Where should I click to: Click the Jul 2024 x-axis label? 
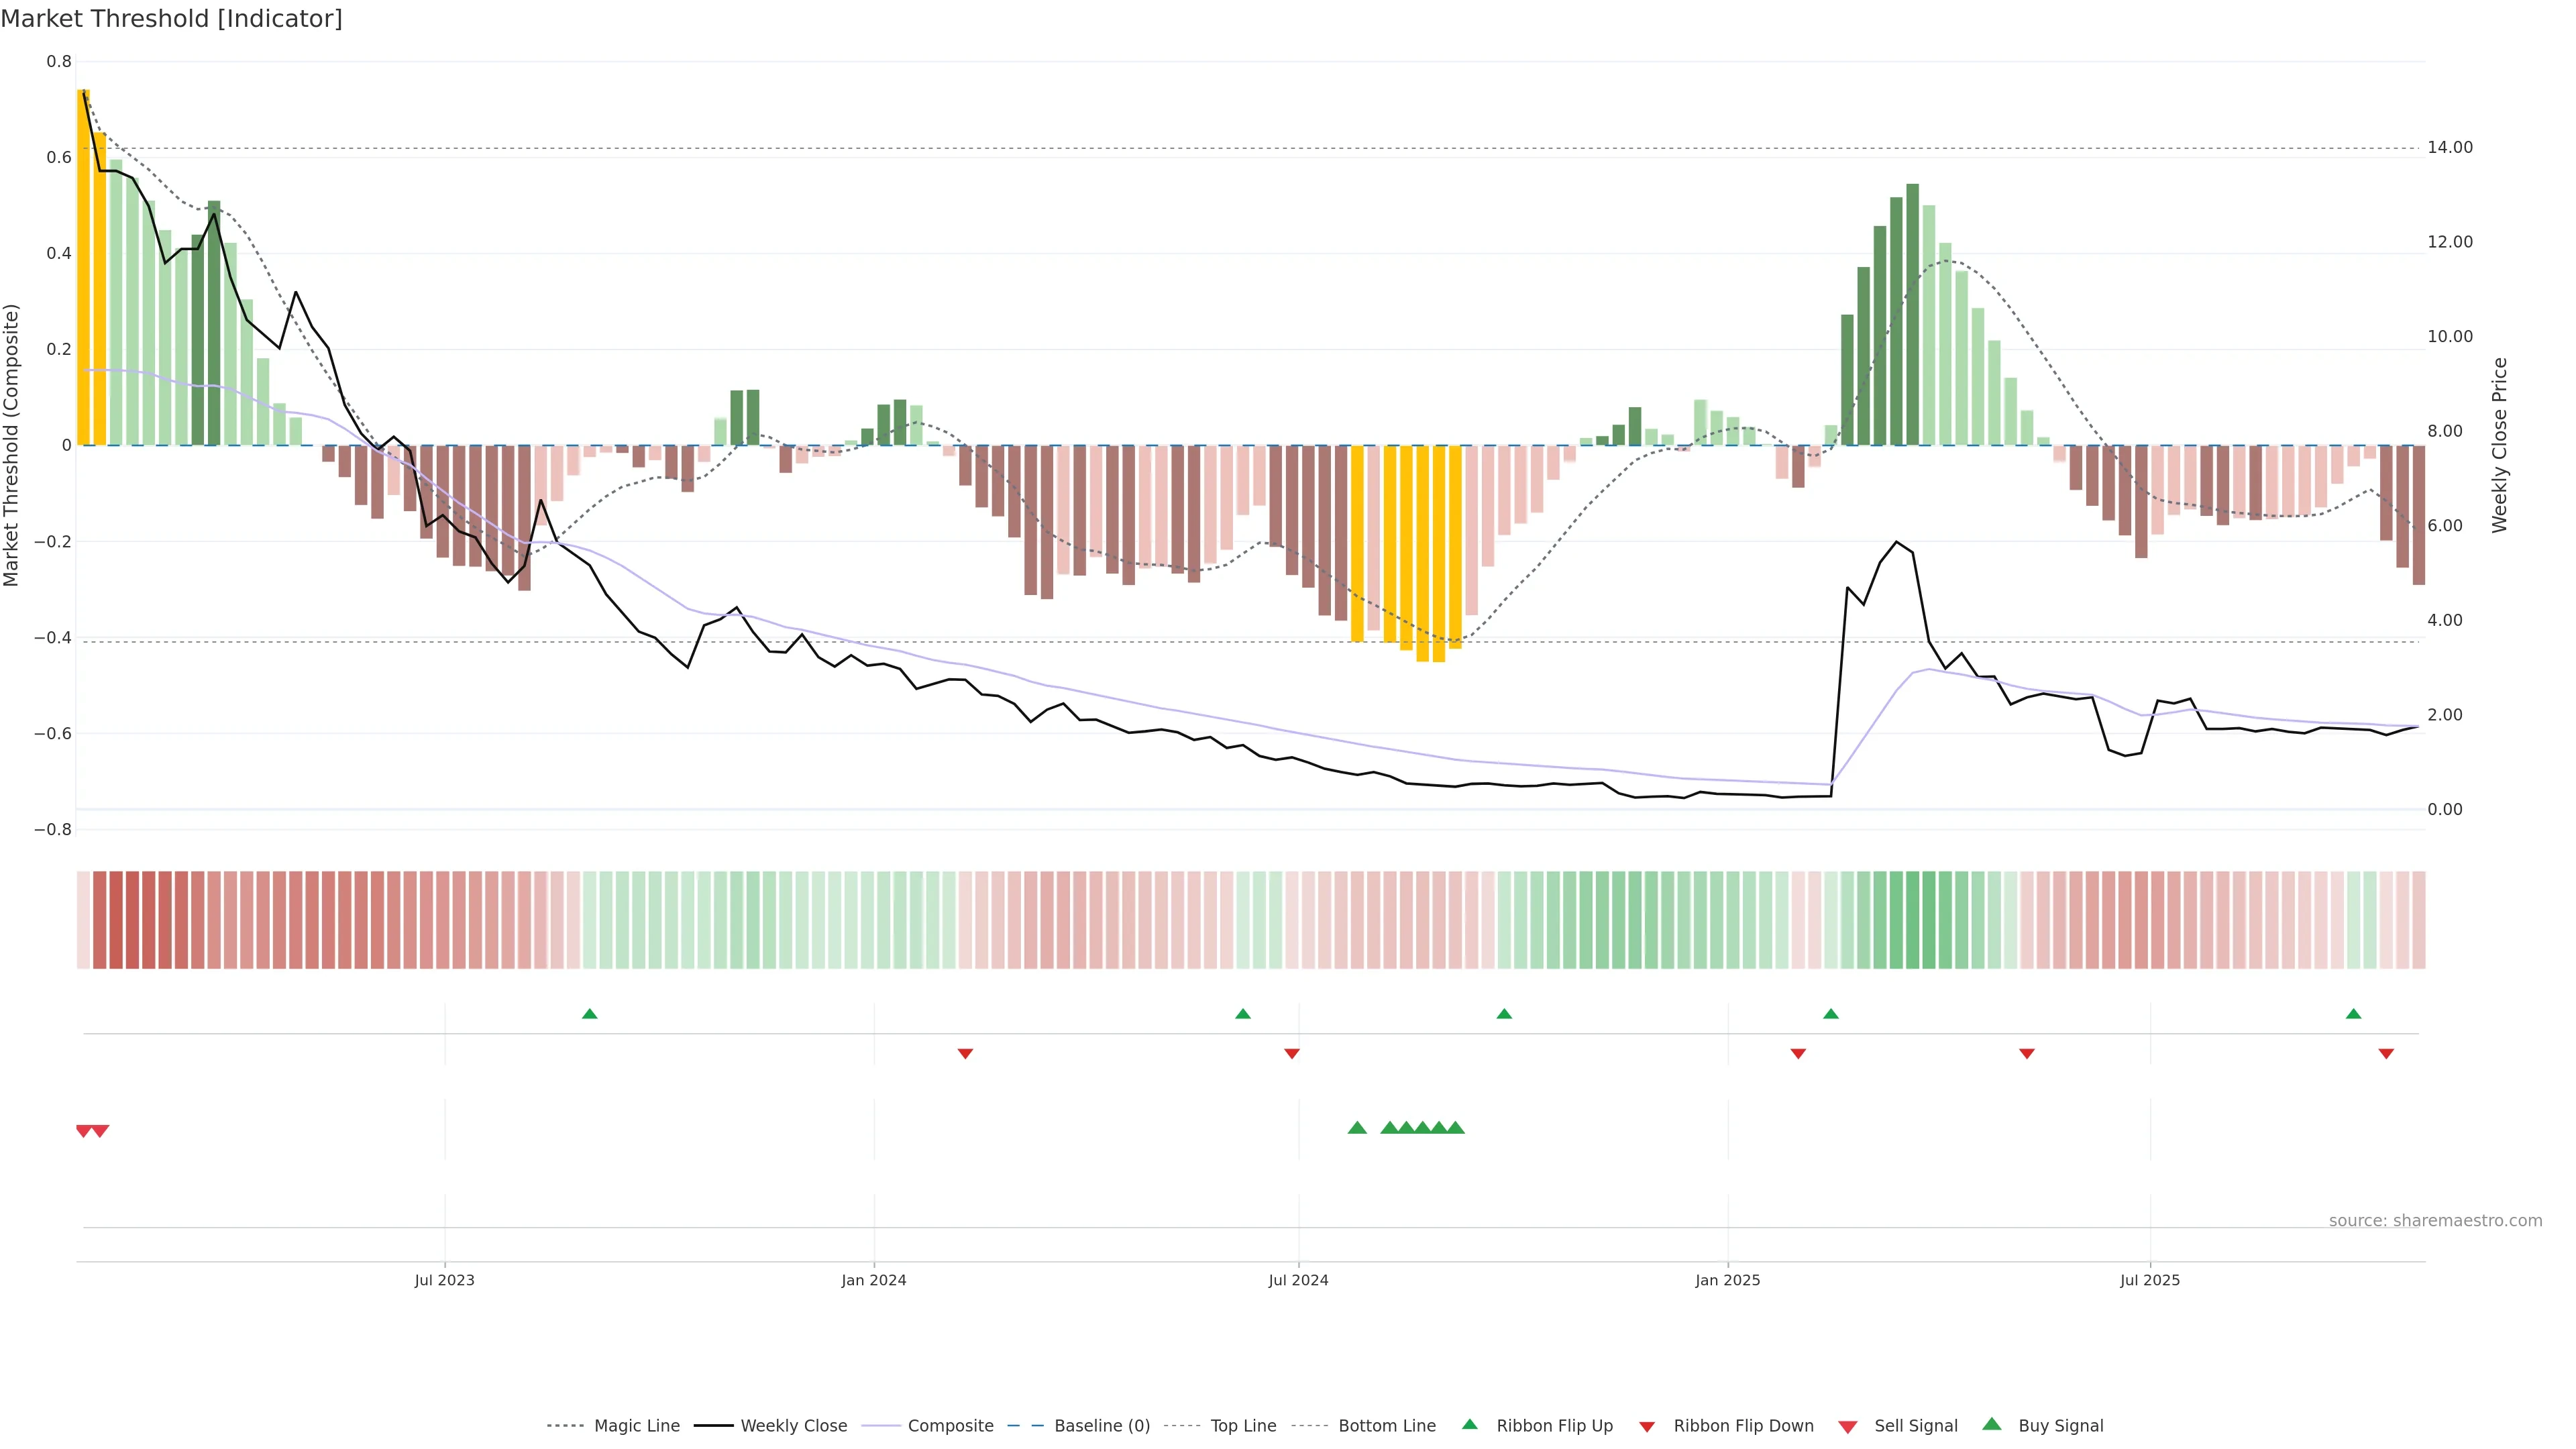coord(1298,1280)
